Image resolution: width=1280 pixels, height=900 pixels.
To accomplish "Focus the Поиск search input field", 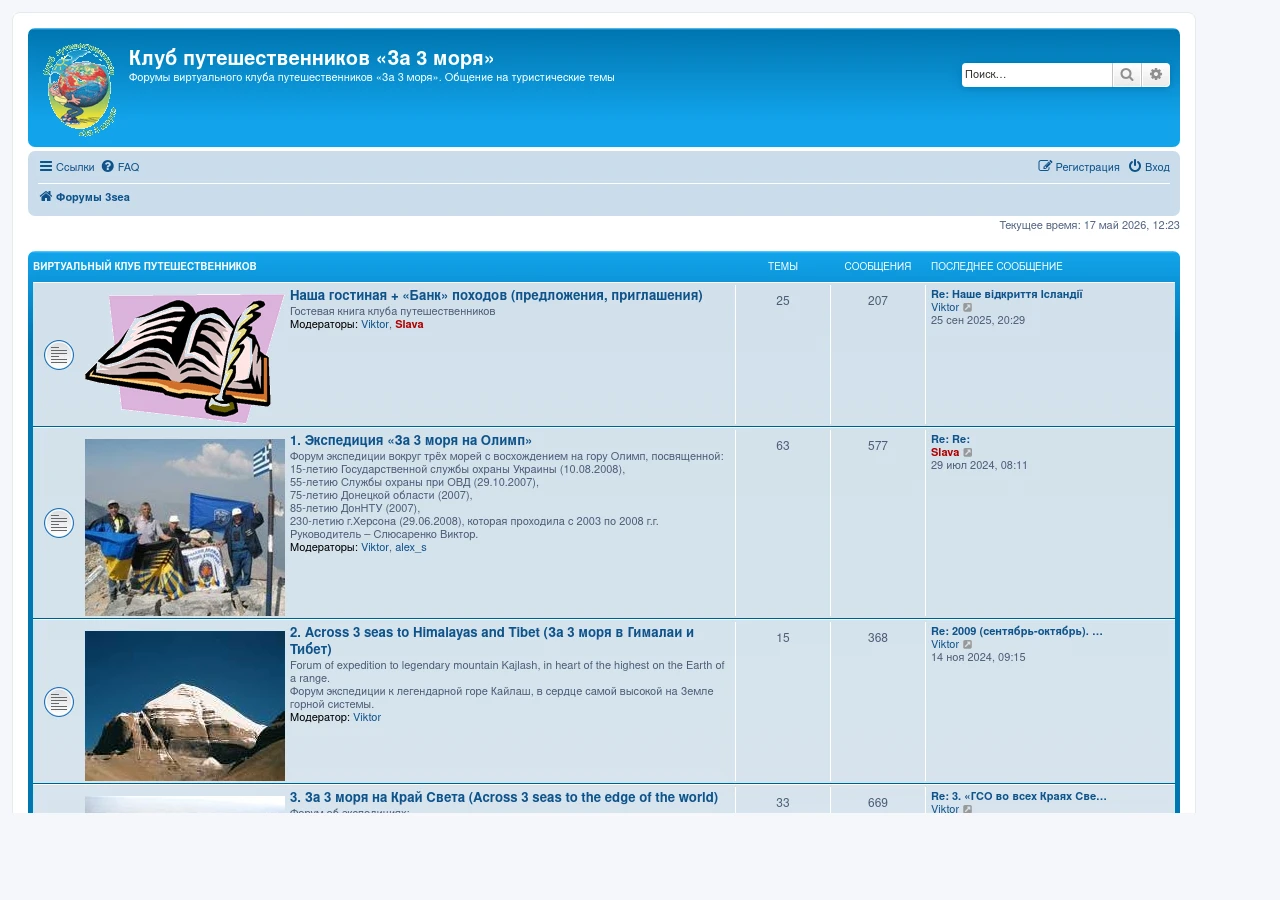I will (x=1037, y=75).
